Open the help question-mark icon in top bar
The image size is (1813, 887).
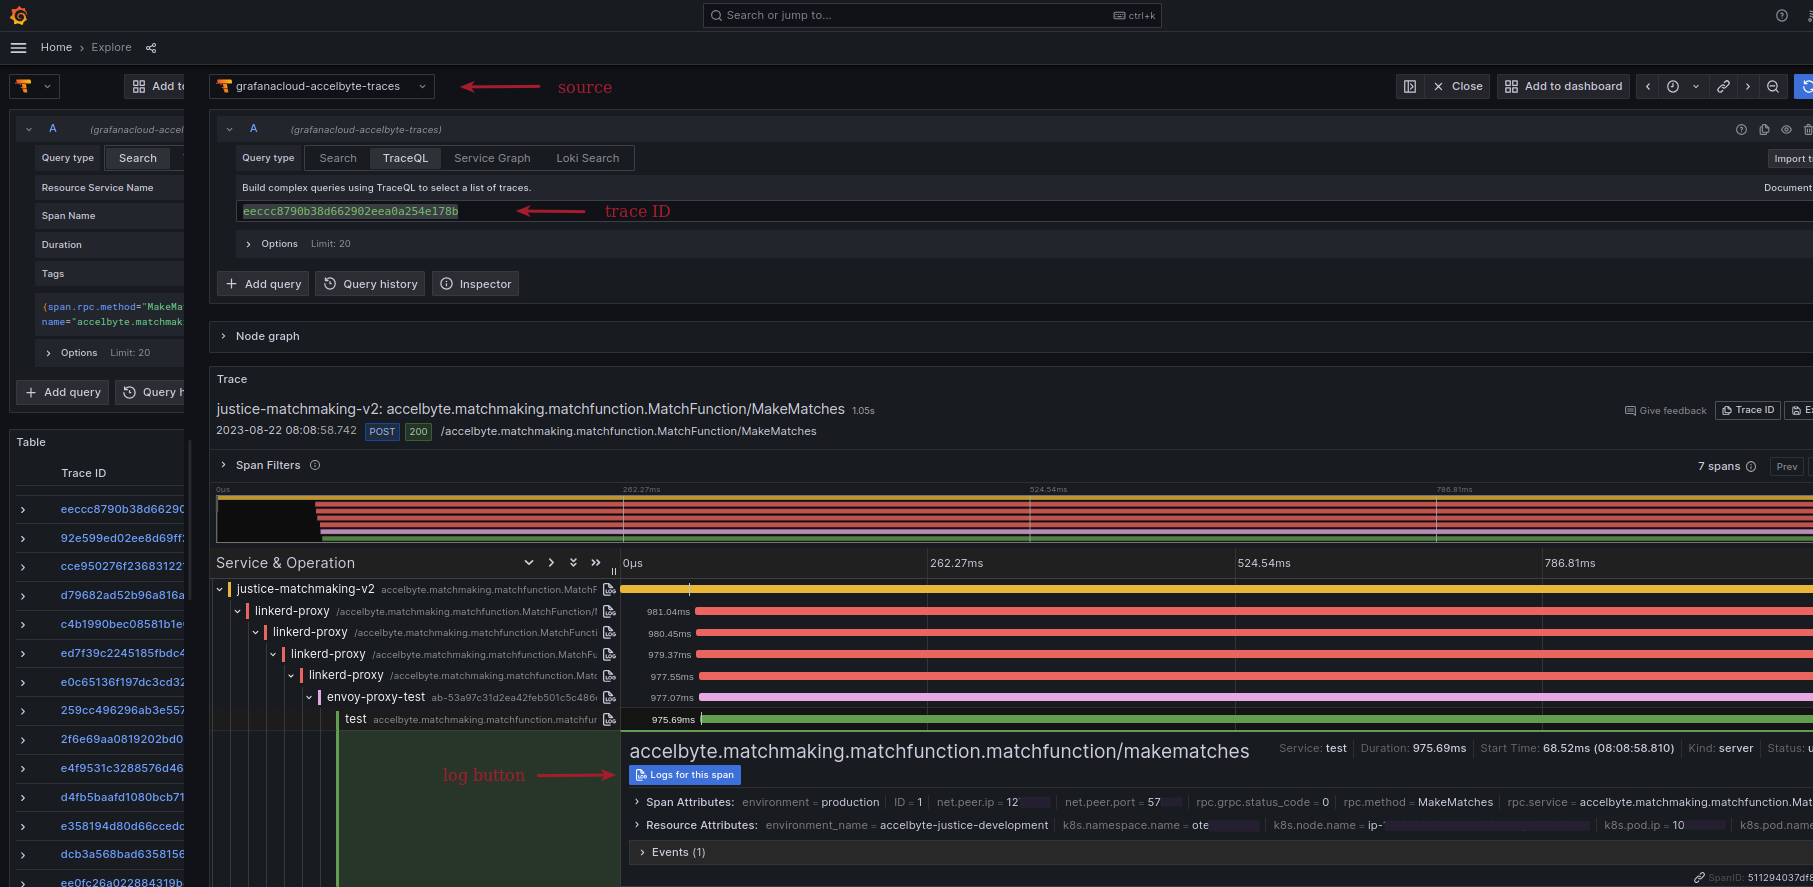point(1782,15)
